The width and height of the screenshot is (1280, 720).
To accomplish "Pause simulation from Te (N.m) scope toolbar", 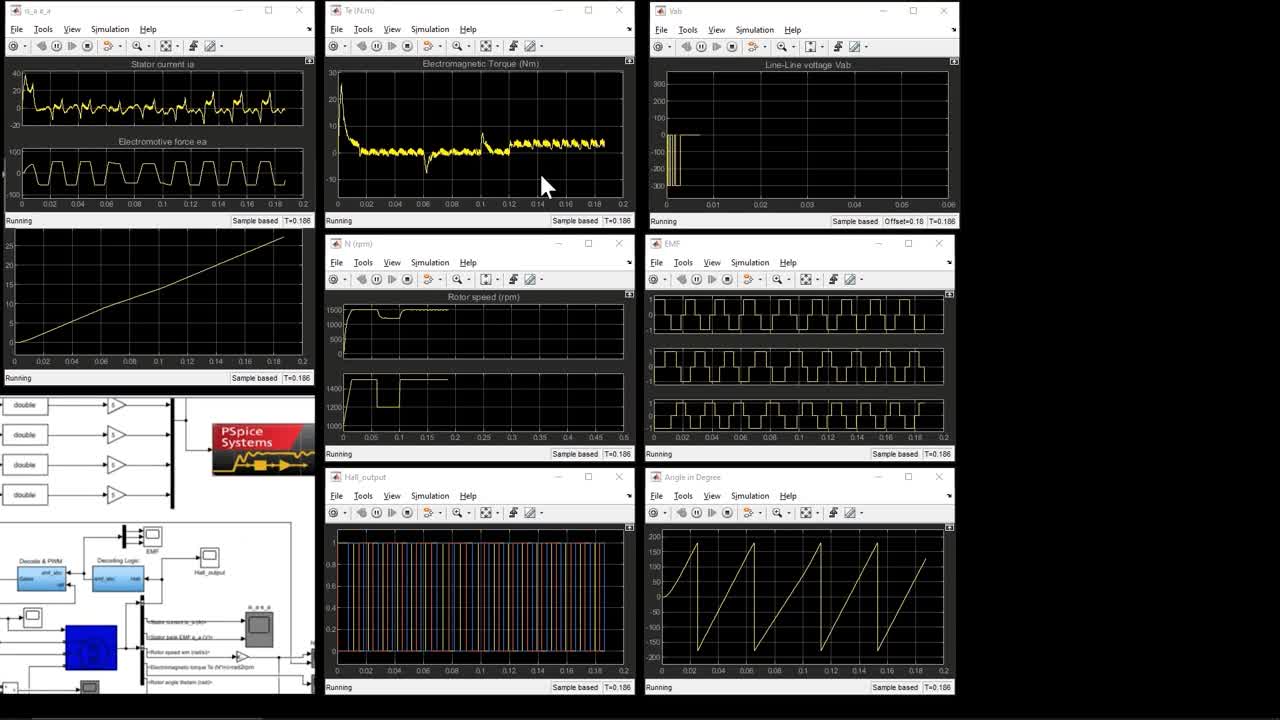I will (x=376, y=46).
